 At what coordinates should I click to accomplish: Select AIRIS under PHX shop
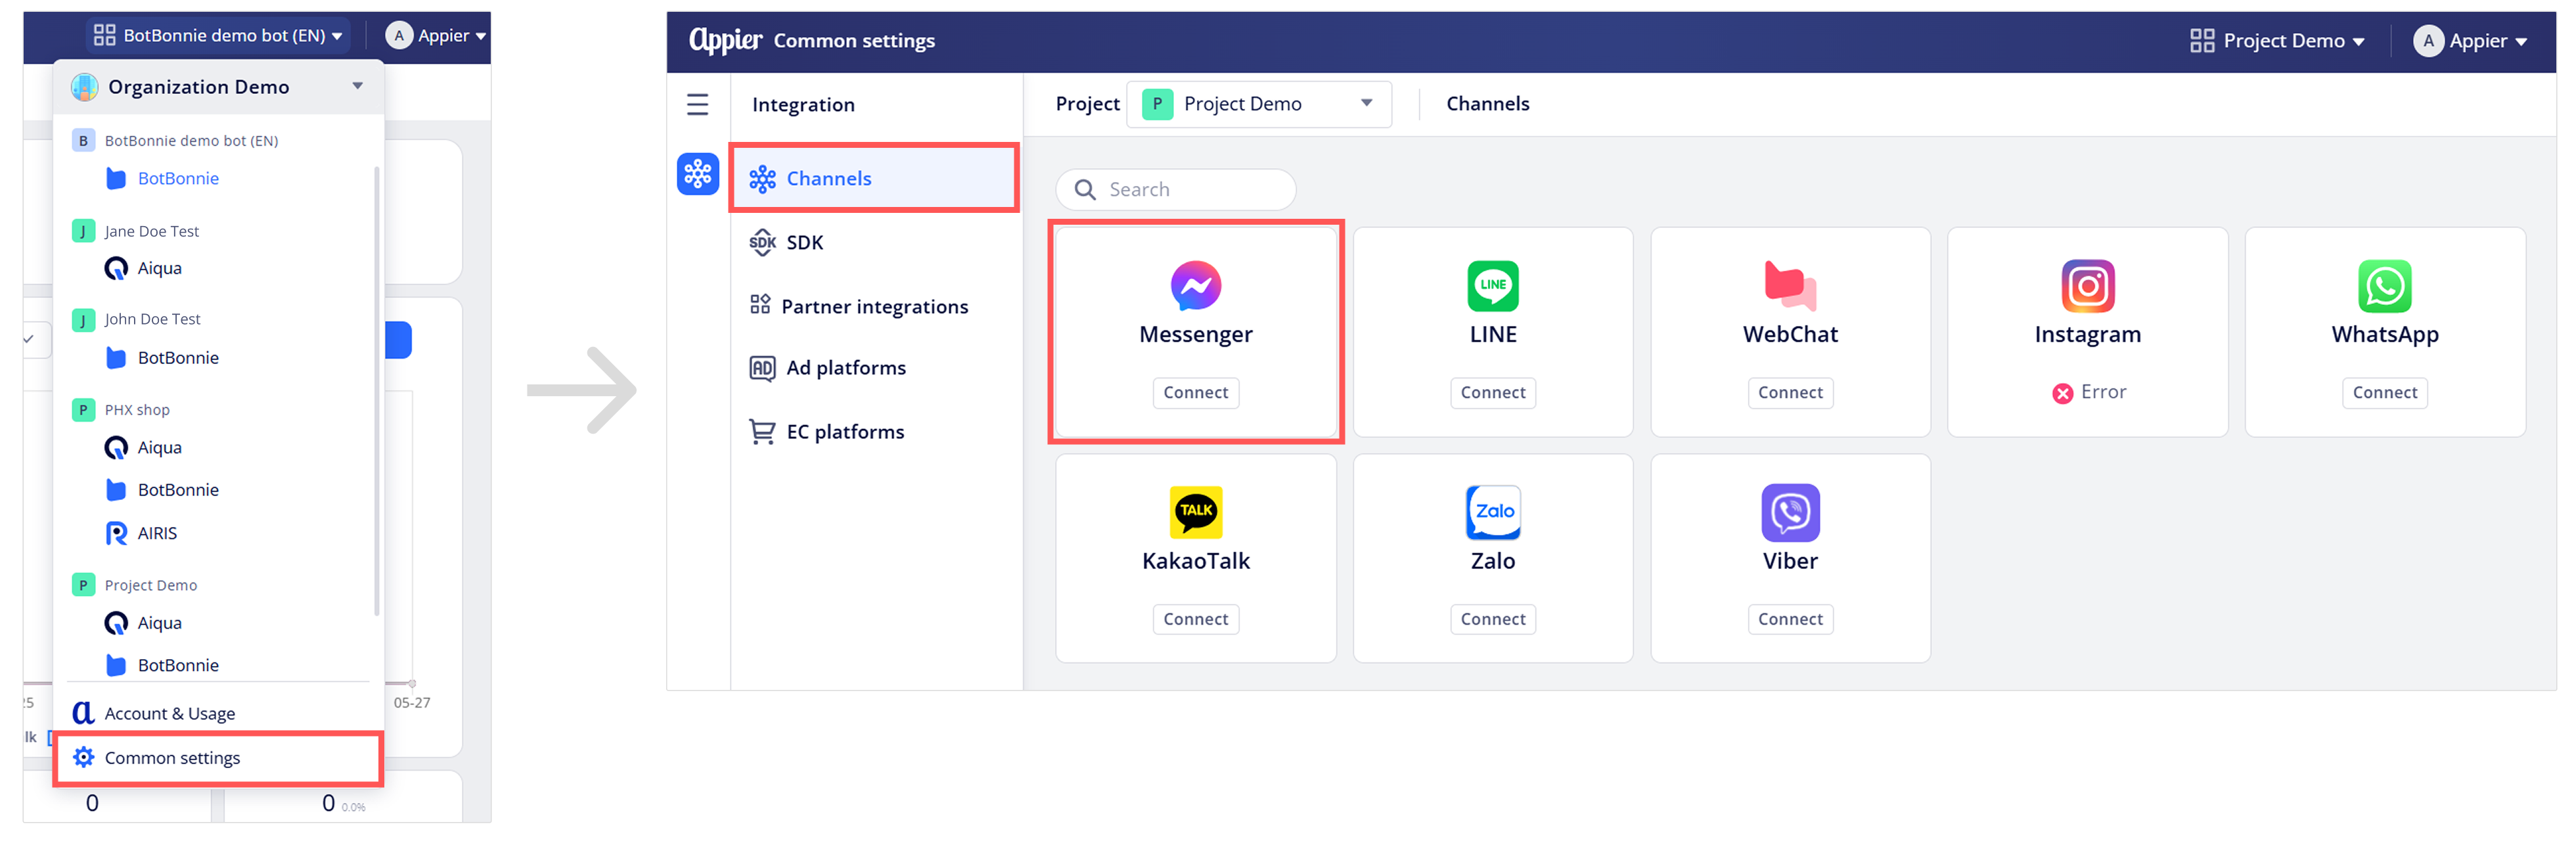(157, 533)
